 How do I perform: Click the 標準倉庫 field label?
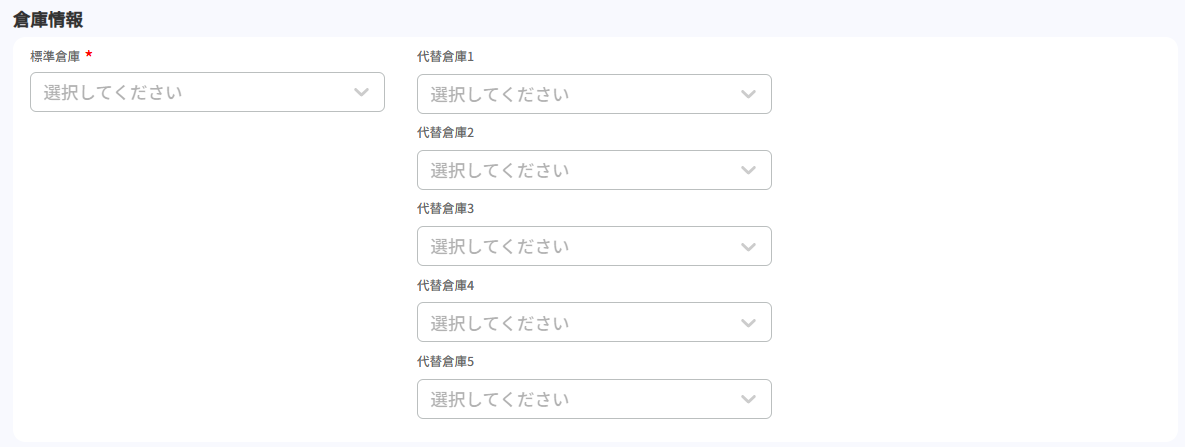point(55,56)
